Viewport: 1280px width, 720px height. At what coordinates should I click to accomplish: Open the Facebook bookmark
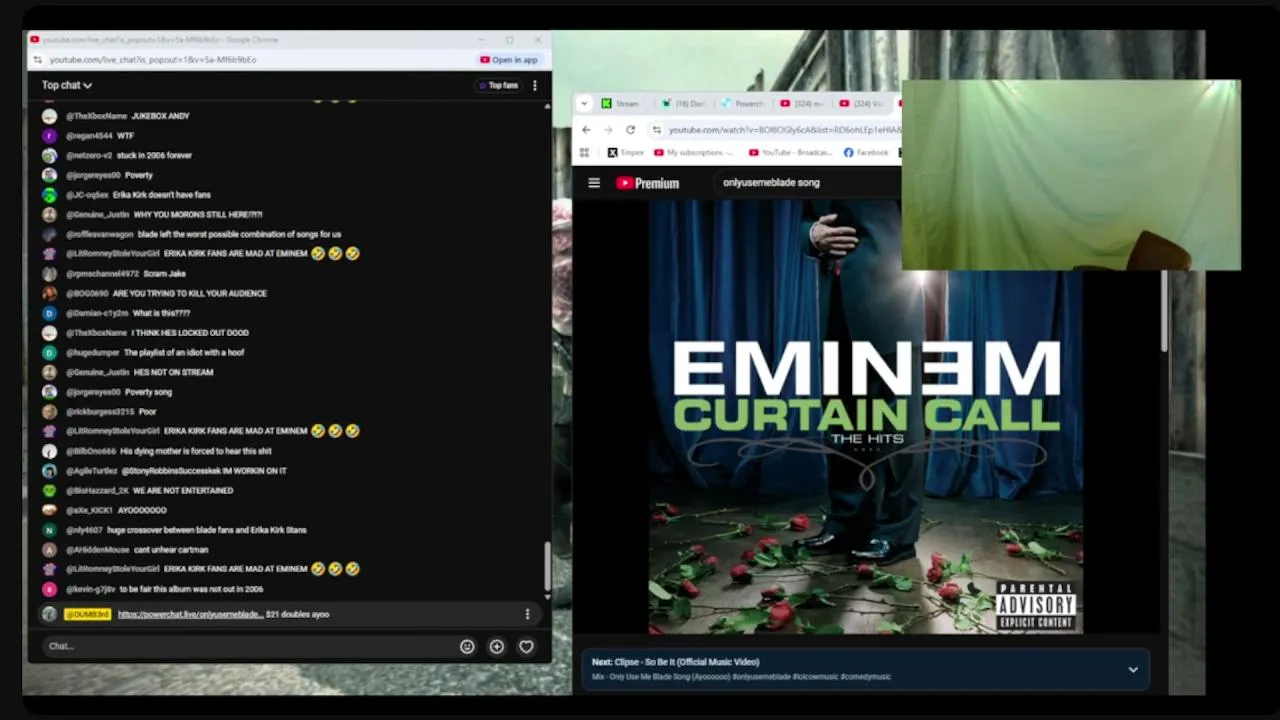[866, 153]
